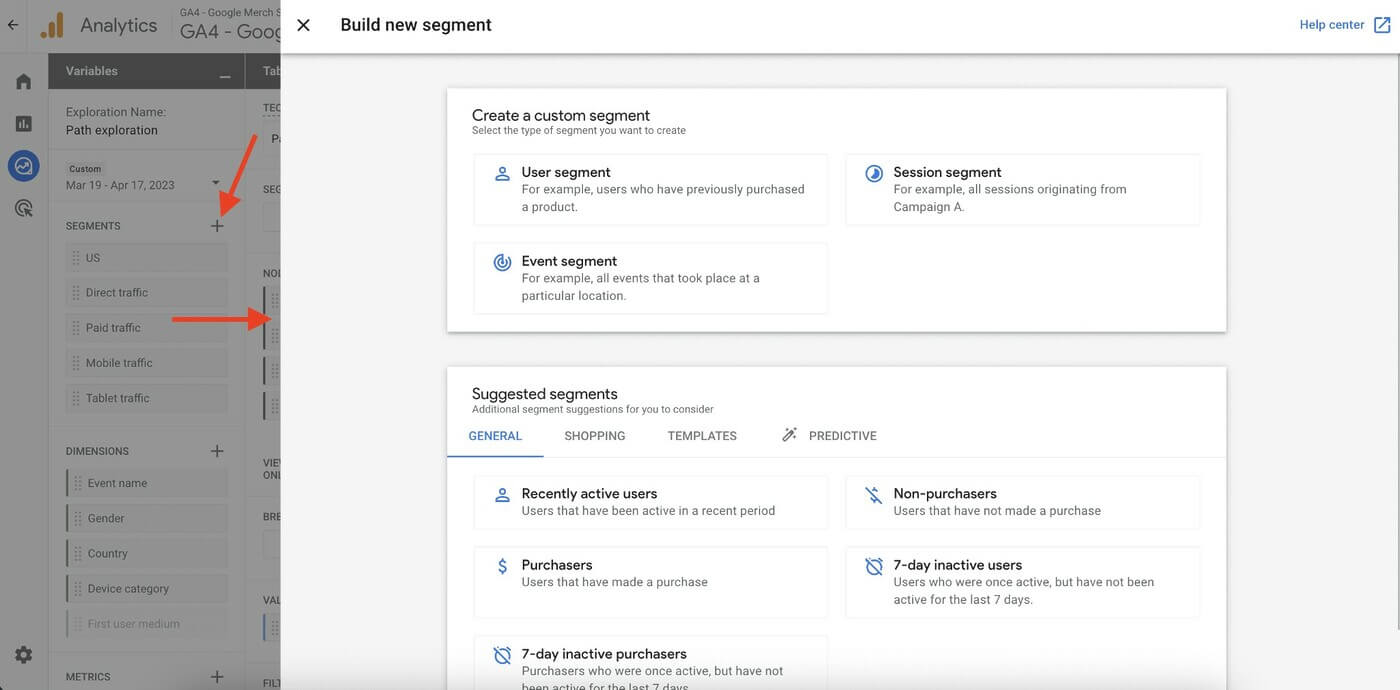Select the 7-day inactive users segment

1022,578
